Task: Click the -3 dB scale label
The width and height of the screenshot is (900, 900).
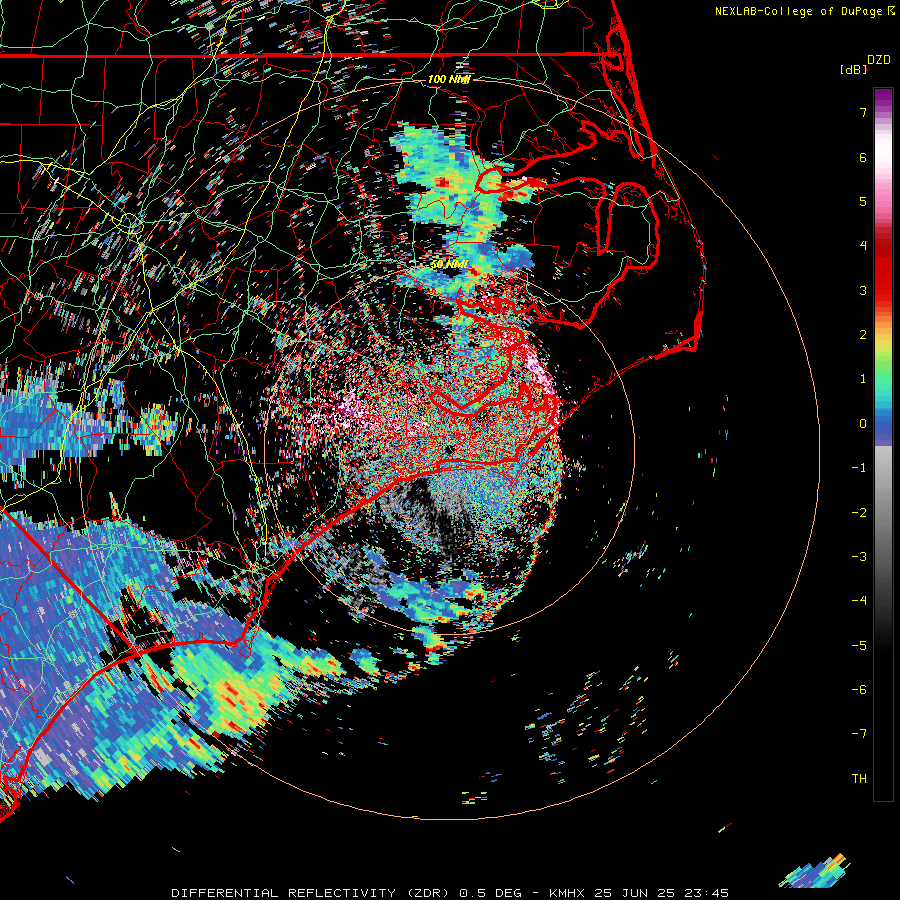Action: (x=859, y=557)
